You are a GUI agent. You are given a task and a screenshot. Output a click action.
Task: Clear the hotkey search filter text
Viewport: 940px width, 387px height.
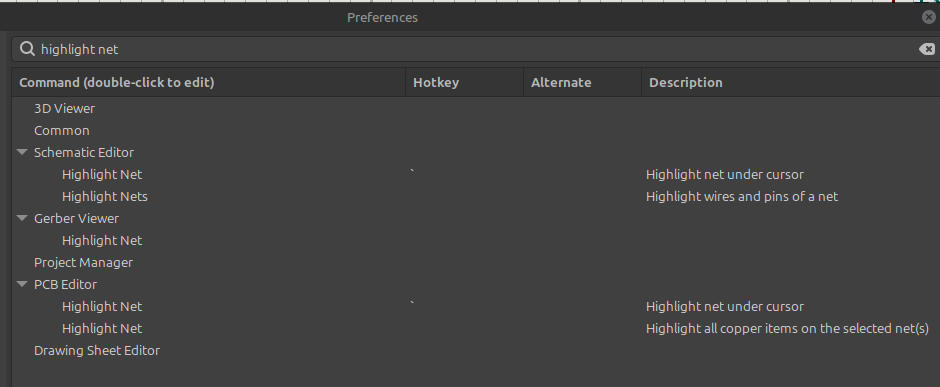(927, 49)
